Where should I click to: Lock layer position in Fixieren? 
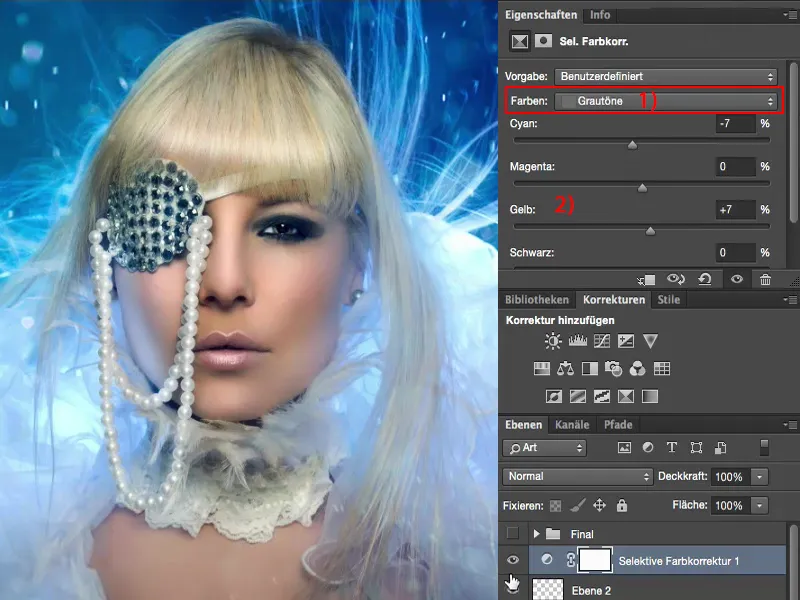point(599,506)
